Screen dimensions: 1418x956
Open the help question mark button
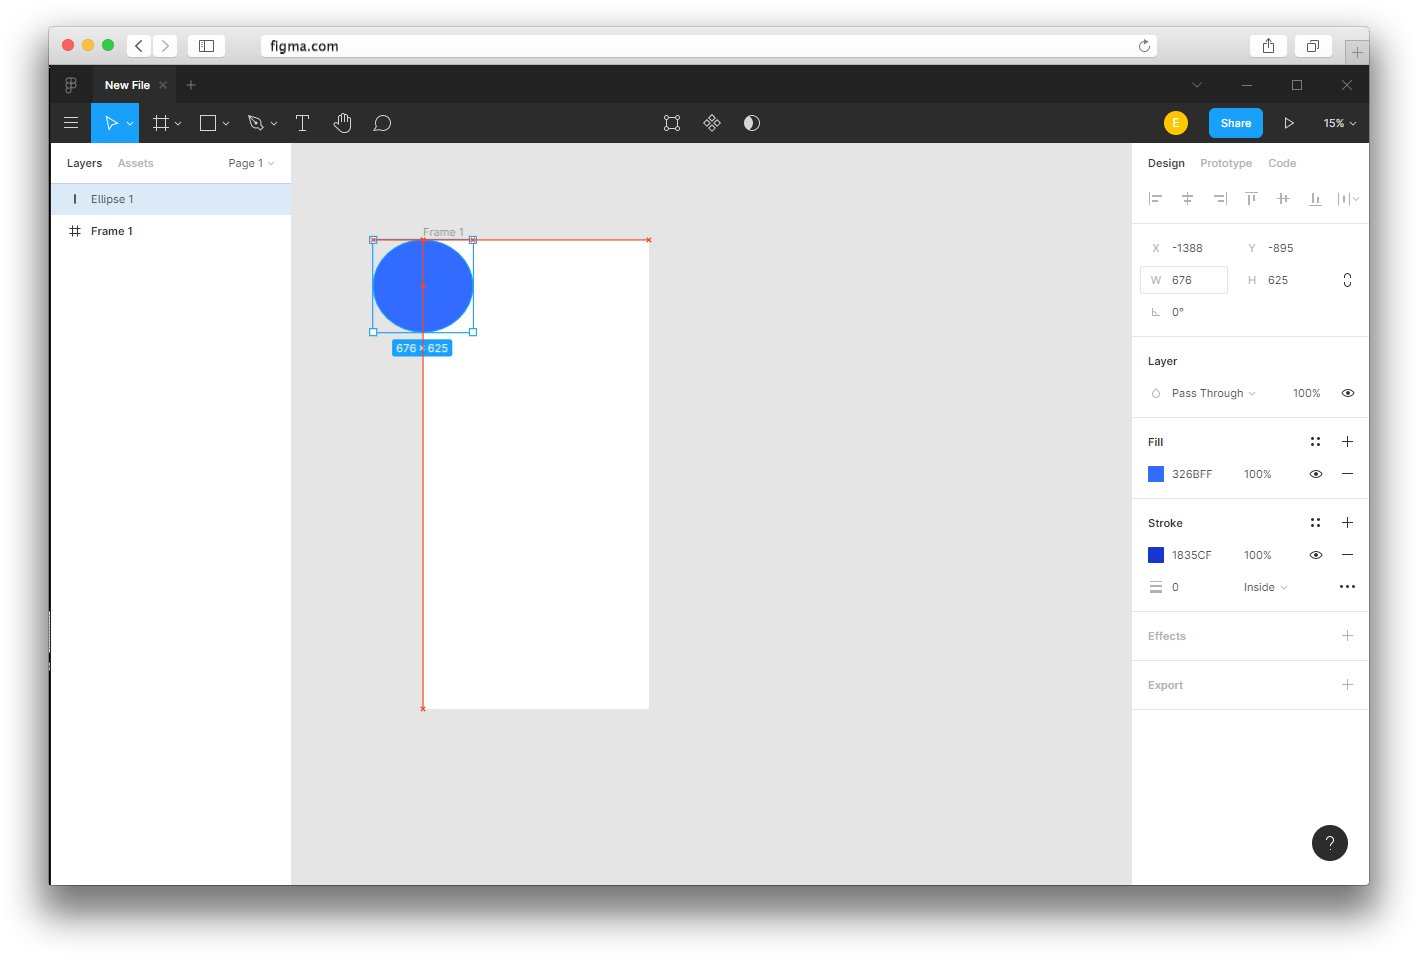[x=1329, y=843]
